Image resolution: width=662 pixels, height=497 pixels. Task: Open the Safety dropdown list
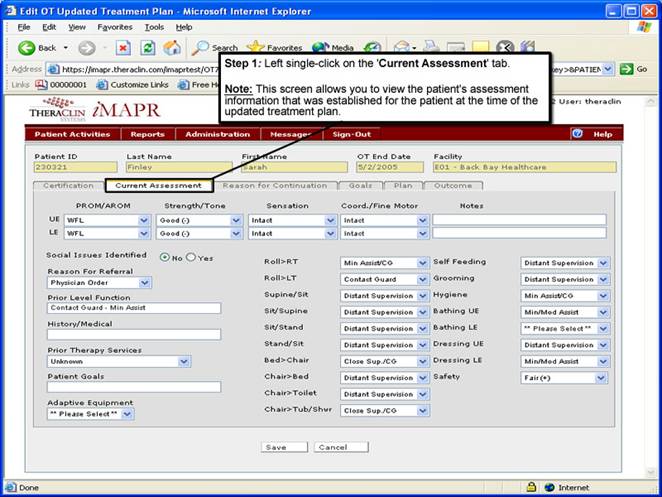[x=601, y=378]
